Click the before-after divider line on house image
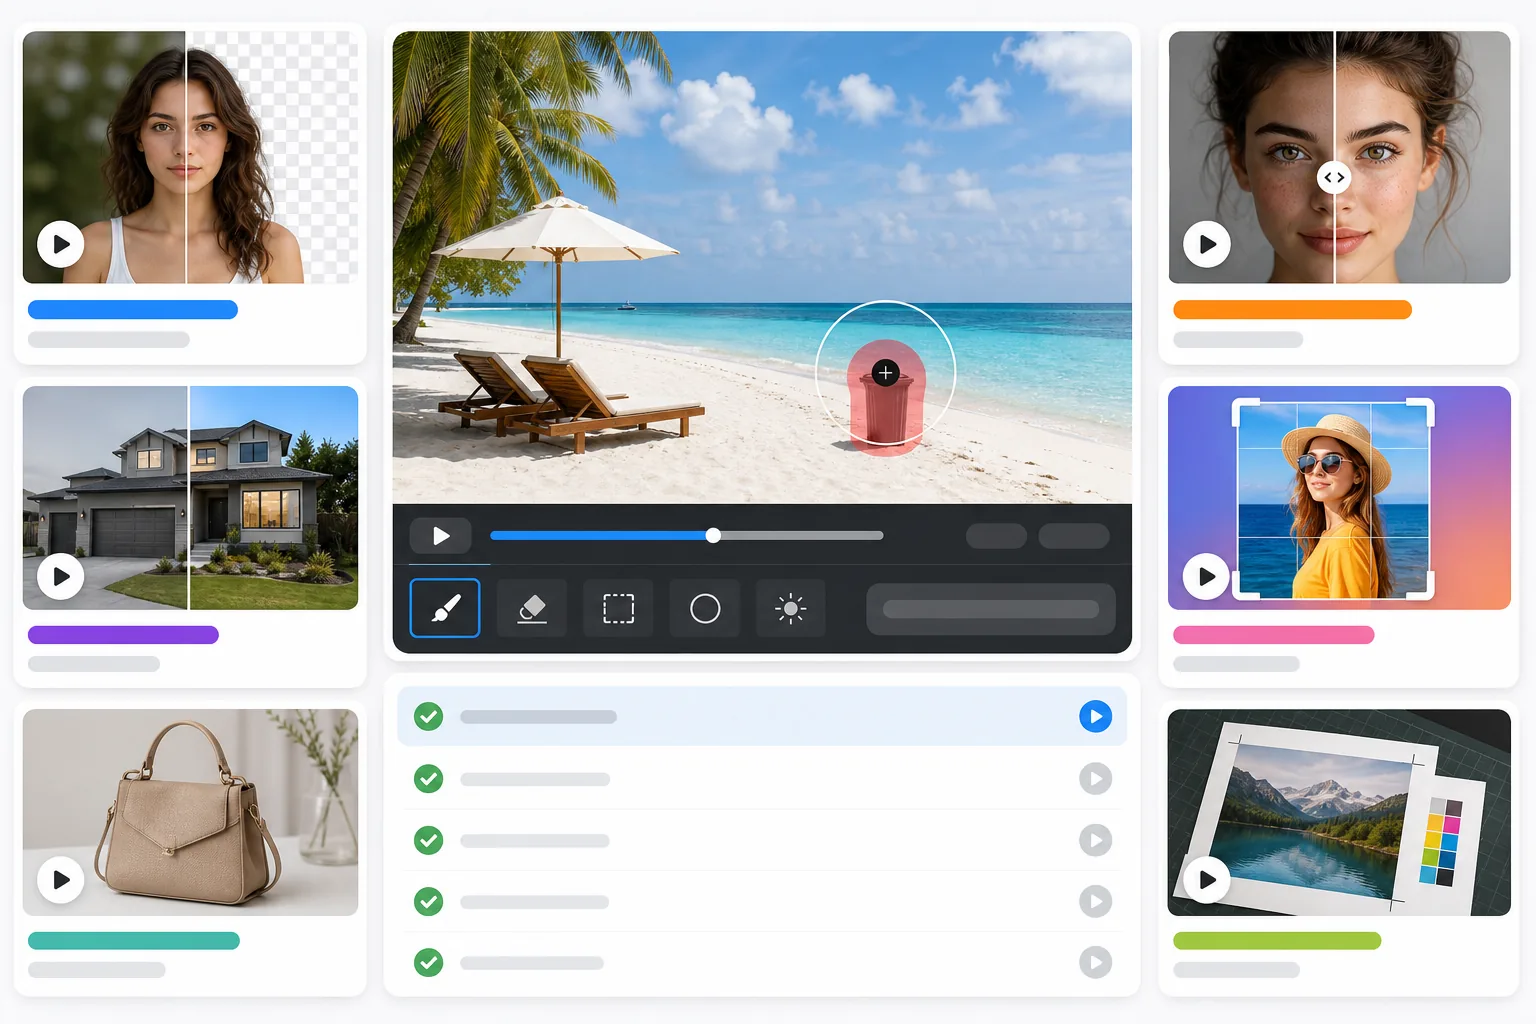Image resolution: width=1536 pixels, height=1024 pixels. tap(188, 498)
